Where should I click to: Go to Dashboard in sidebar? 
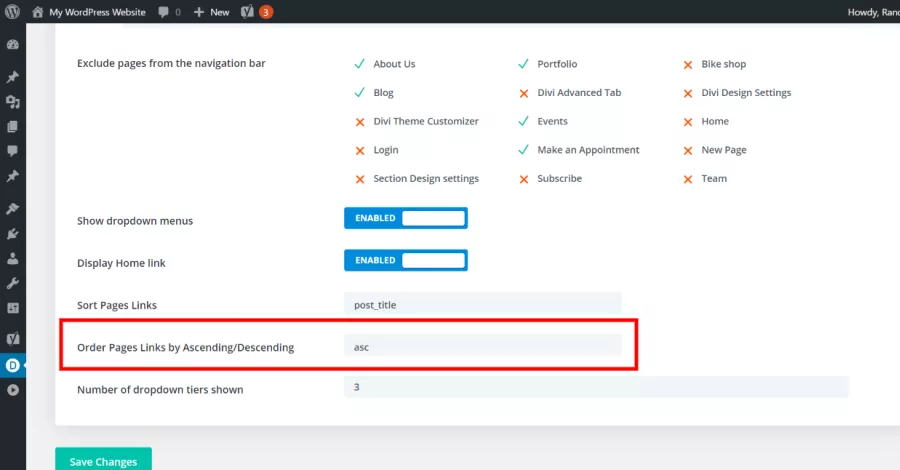pyautogui.click(x=13, y=45)
